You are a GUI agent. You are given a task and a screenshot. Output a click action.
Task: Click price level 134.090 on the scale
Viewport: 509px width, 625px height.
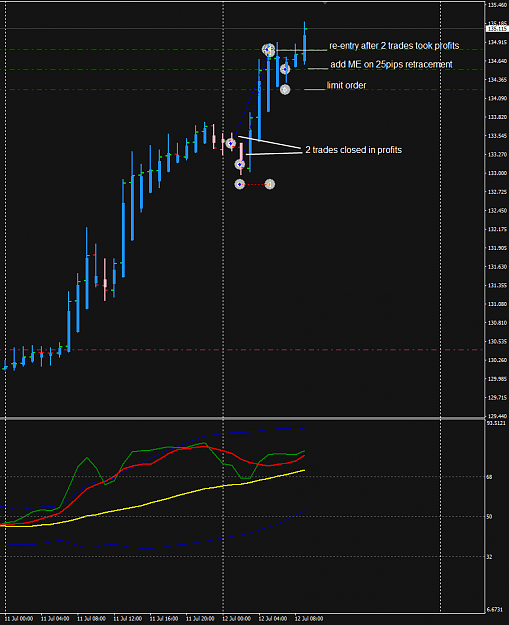tap(497, 98)
